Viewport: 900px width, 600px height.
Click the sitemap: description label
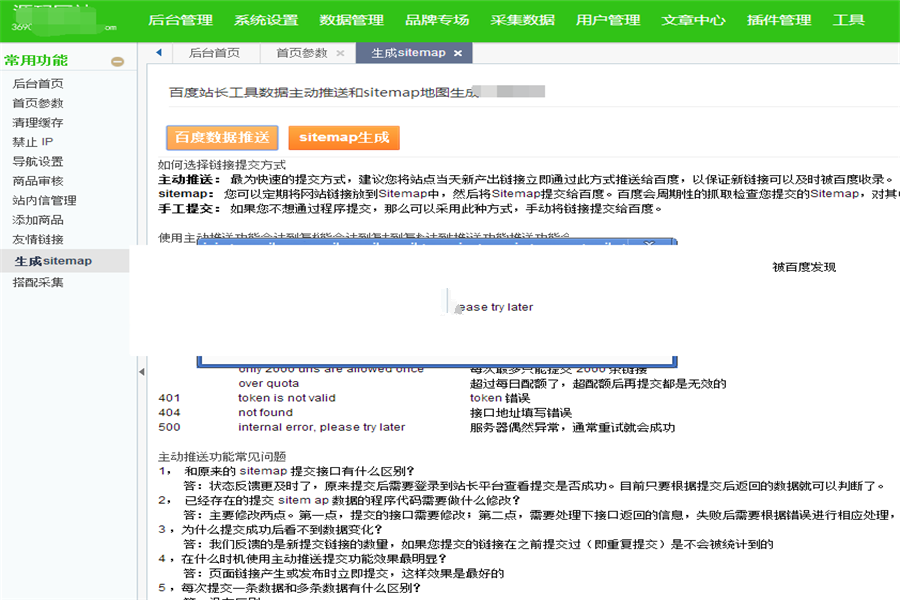click(186, 194)
